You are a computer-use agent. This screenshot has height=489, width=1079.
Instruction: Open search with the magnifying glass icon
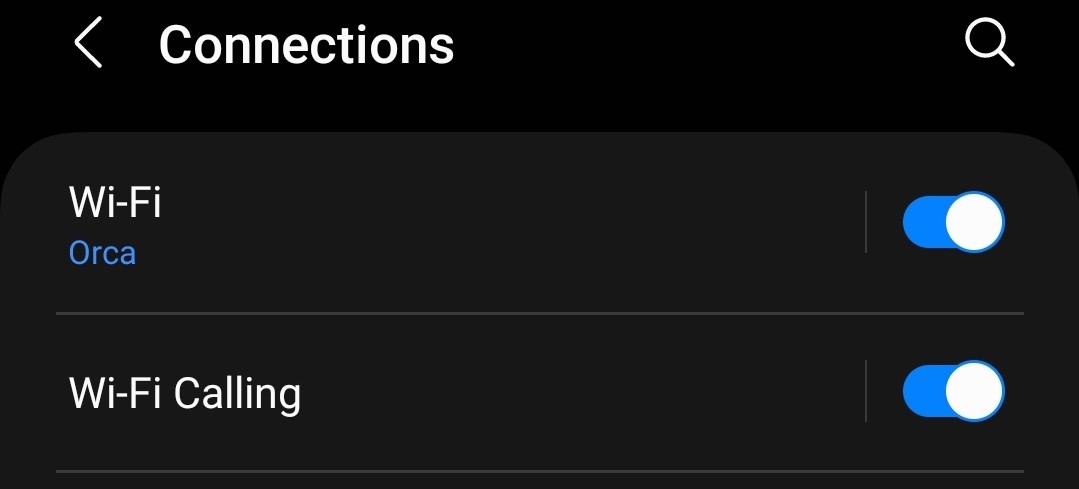[x=990, y=43]
